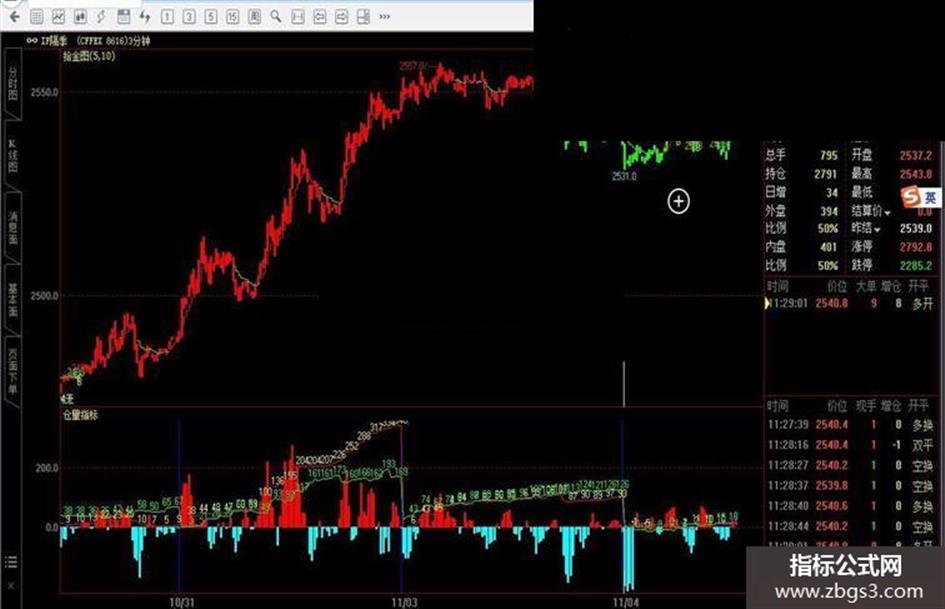The image size is (945, 609).
Task: Click the expand chart arrows icon
Action: click(x=341, y=17)
